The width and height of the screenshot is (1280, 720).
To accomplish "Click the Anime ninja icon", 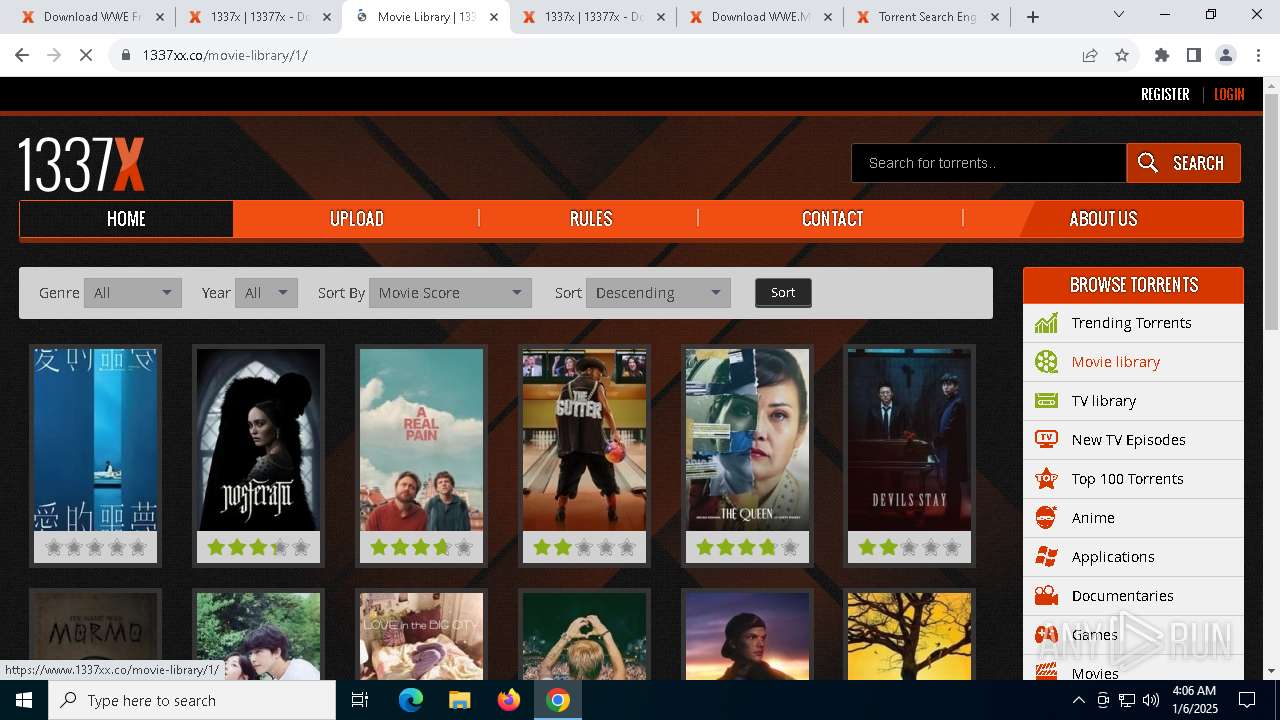I will click(x=1046, y=518).
